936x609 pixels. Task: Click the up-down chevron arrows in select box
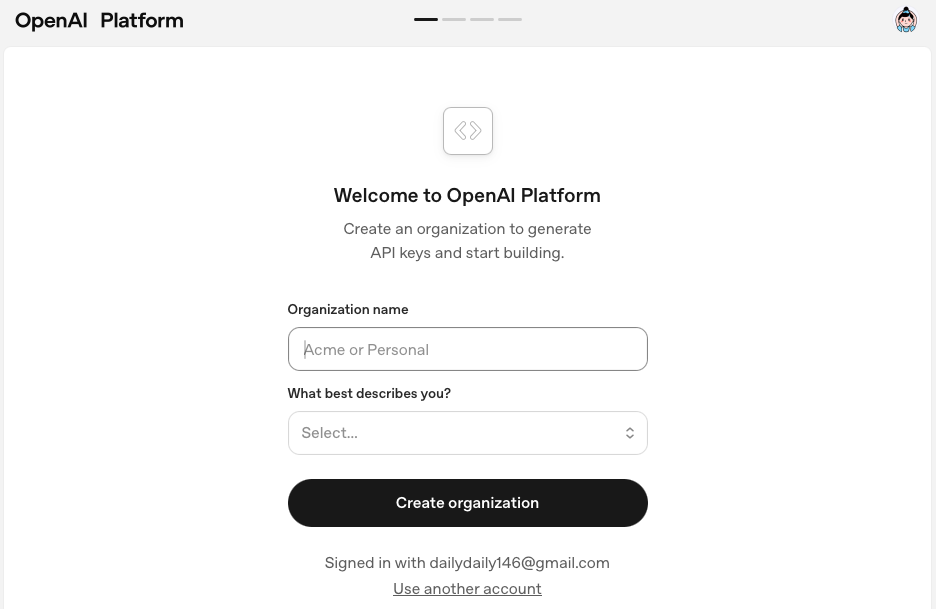[x=630, y=433]
